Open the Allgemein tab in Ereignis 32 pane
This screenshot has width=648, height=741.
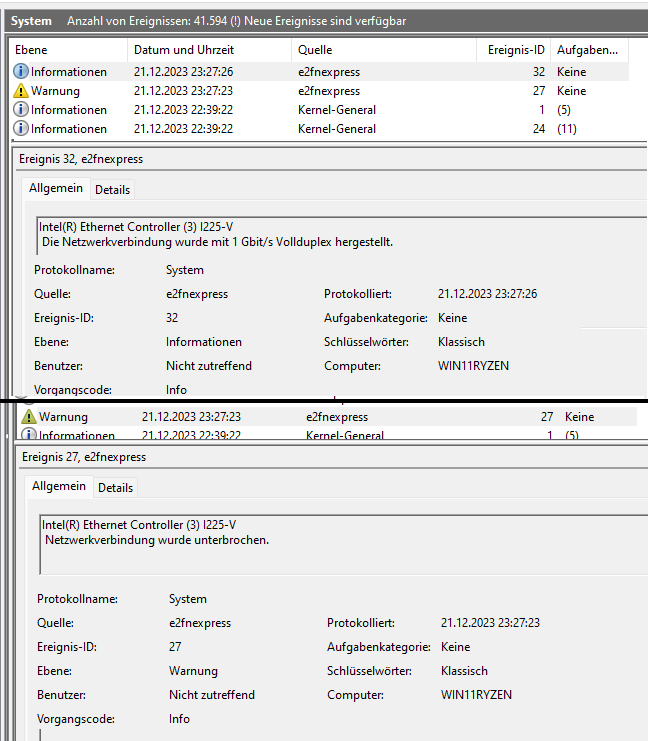tap(56, 188)
